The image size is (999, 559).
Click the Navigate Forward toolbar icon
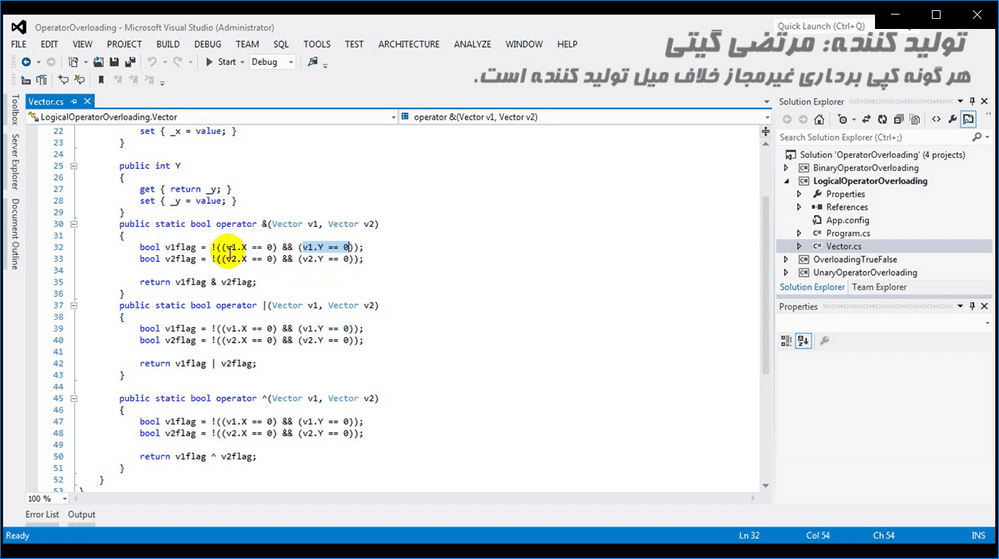coord(51,62)
